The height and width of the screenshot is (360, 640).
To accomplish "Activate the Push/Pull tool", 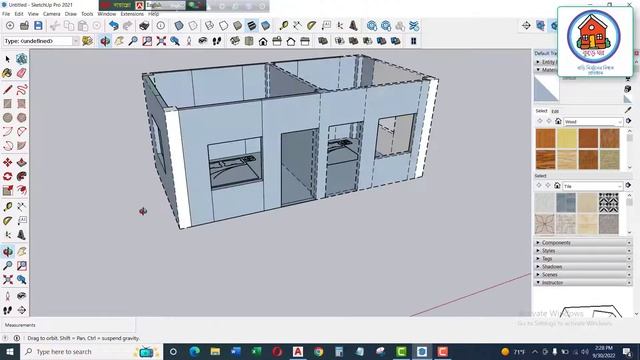I will (x=22, y=162).
